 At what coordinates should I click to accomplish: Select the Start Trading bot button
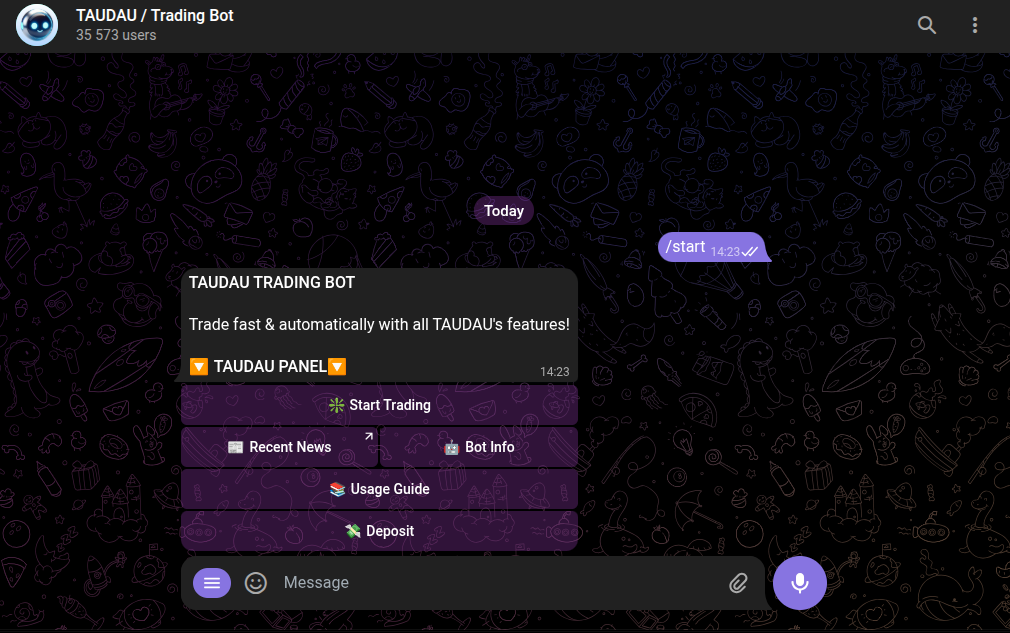(x=379, y=405)
